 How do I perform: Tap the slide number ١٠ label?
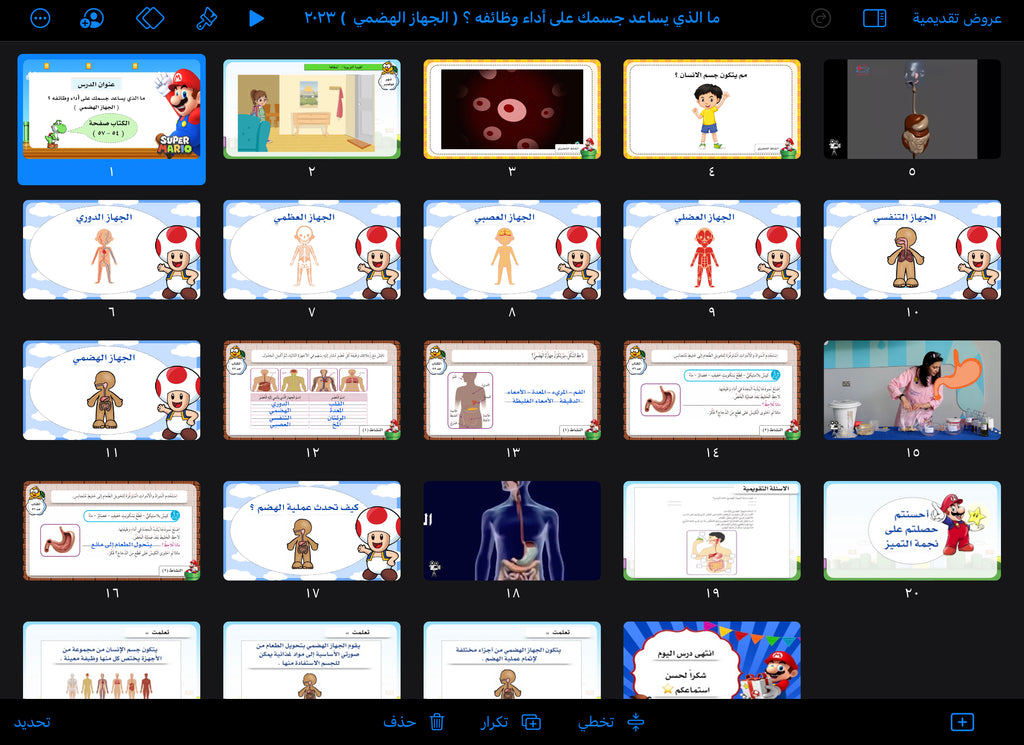point(912,312)
